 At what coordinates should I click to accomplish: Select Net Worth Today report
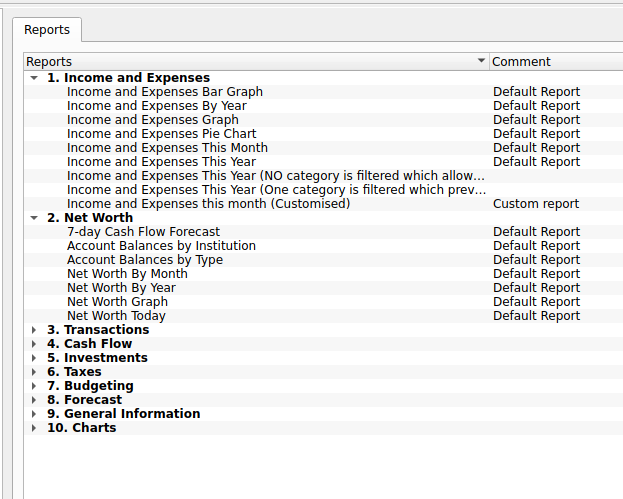pos(116,316)
